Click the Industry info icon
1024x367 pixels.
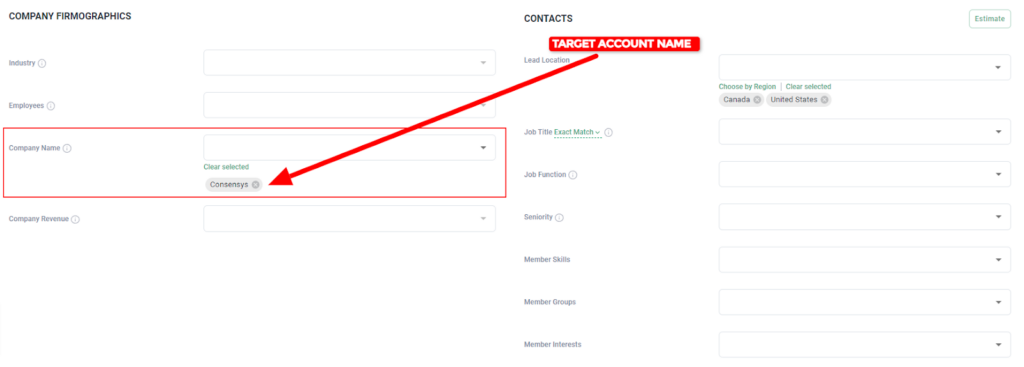(42, 64)
